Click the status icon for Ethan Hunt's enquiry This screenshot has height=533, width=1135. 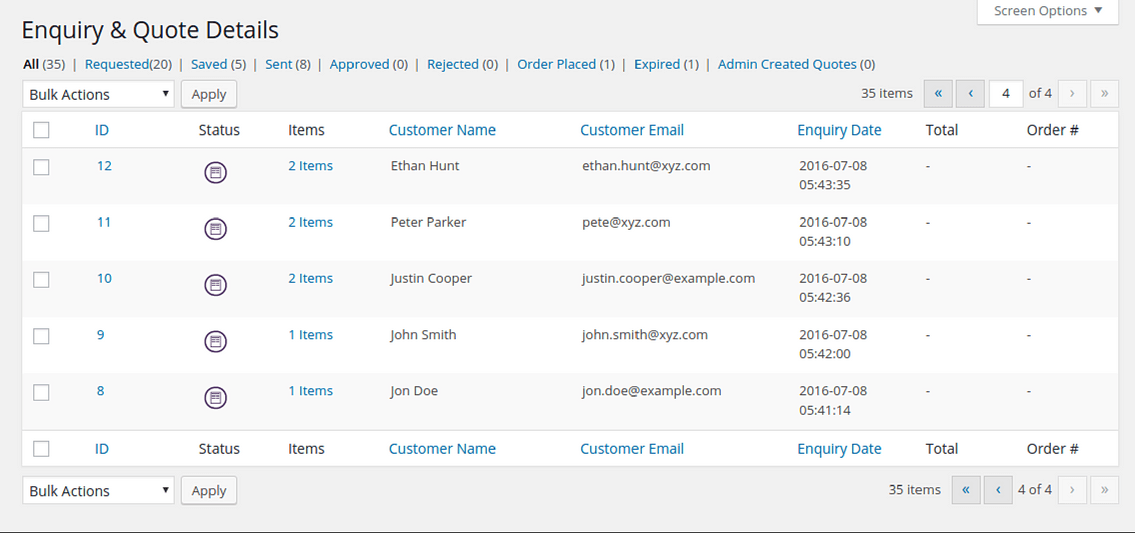point(215,173)
